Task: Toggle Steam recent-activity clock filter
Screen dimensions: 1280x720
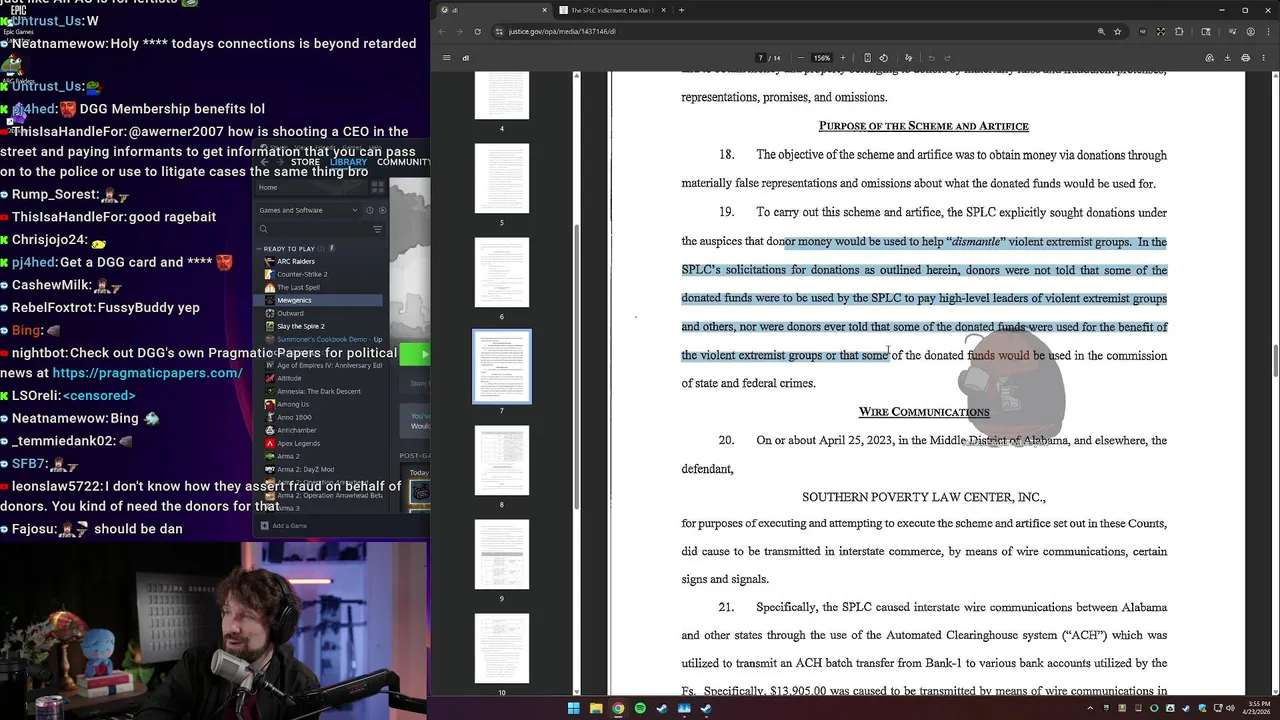Action: [x=369, y=210]
